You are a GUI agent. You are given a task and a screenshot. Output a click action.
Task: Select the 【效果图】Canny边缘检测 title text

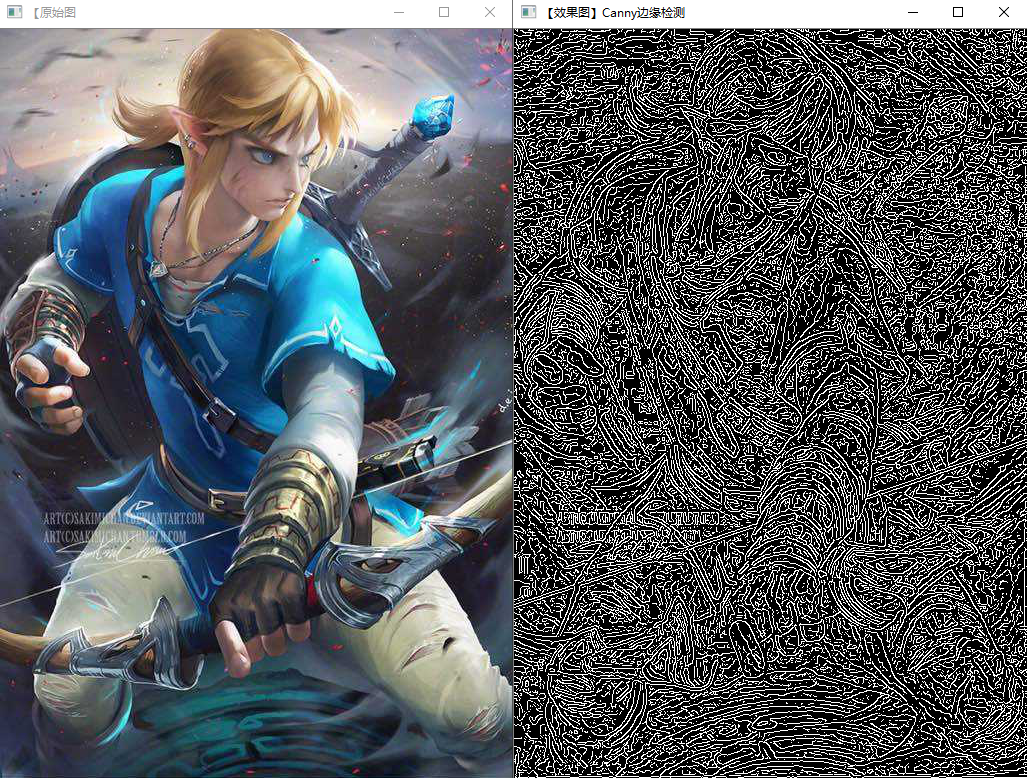pos(615,12)
